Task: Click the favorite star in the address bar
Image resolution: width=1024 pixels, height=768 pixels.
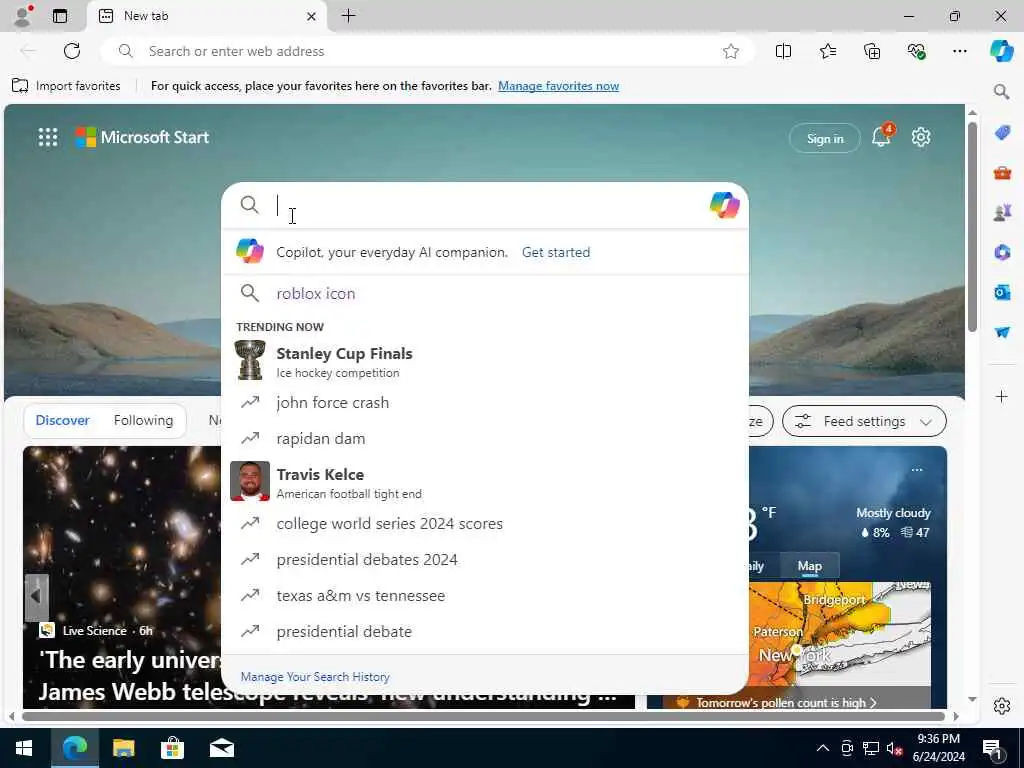Action: (x=731, y=51)
